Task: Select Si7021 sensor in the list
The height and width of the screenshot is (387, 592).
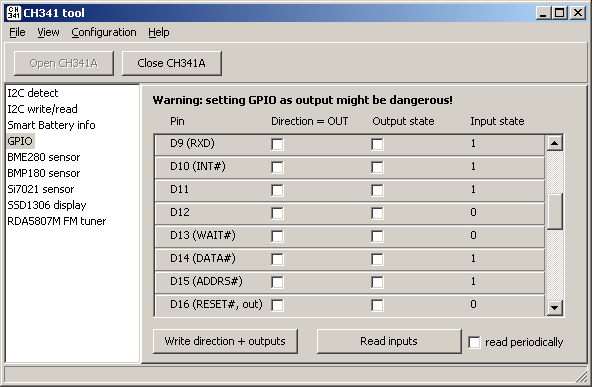Action: (x=40, y=189)
